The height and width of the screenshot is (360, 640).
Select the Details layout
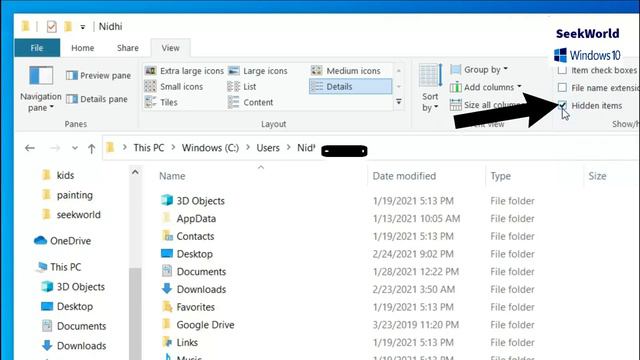click(350, 87)
